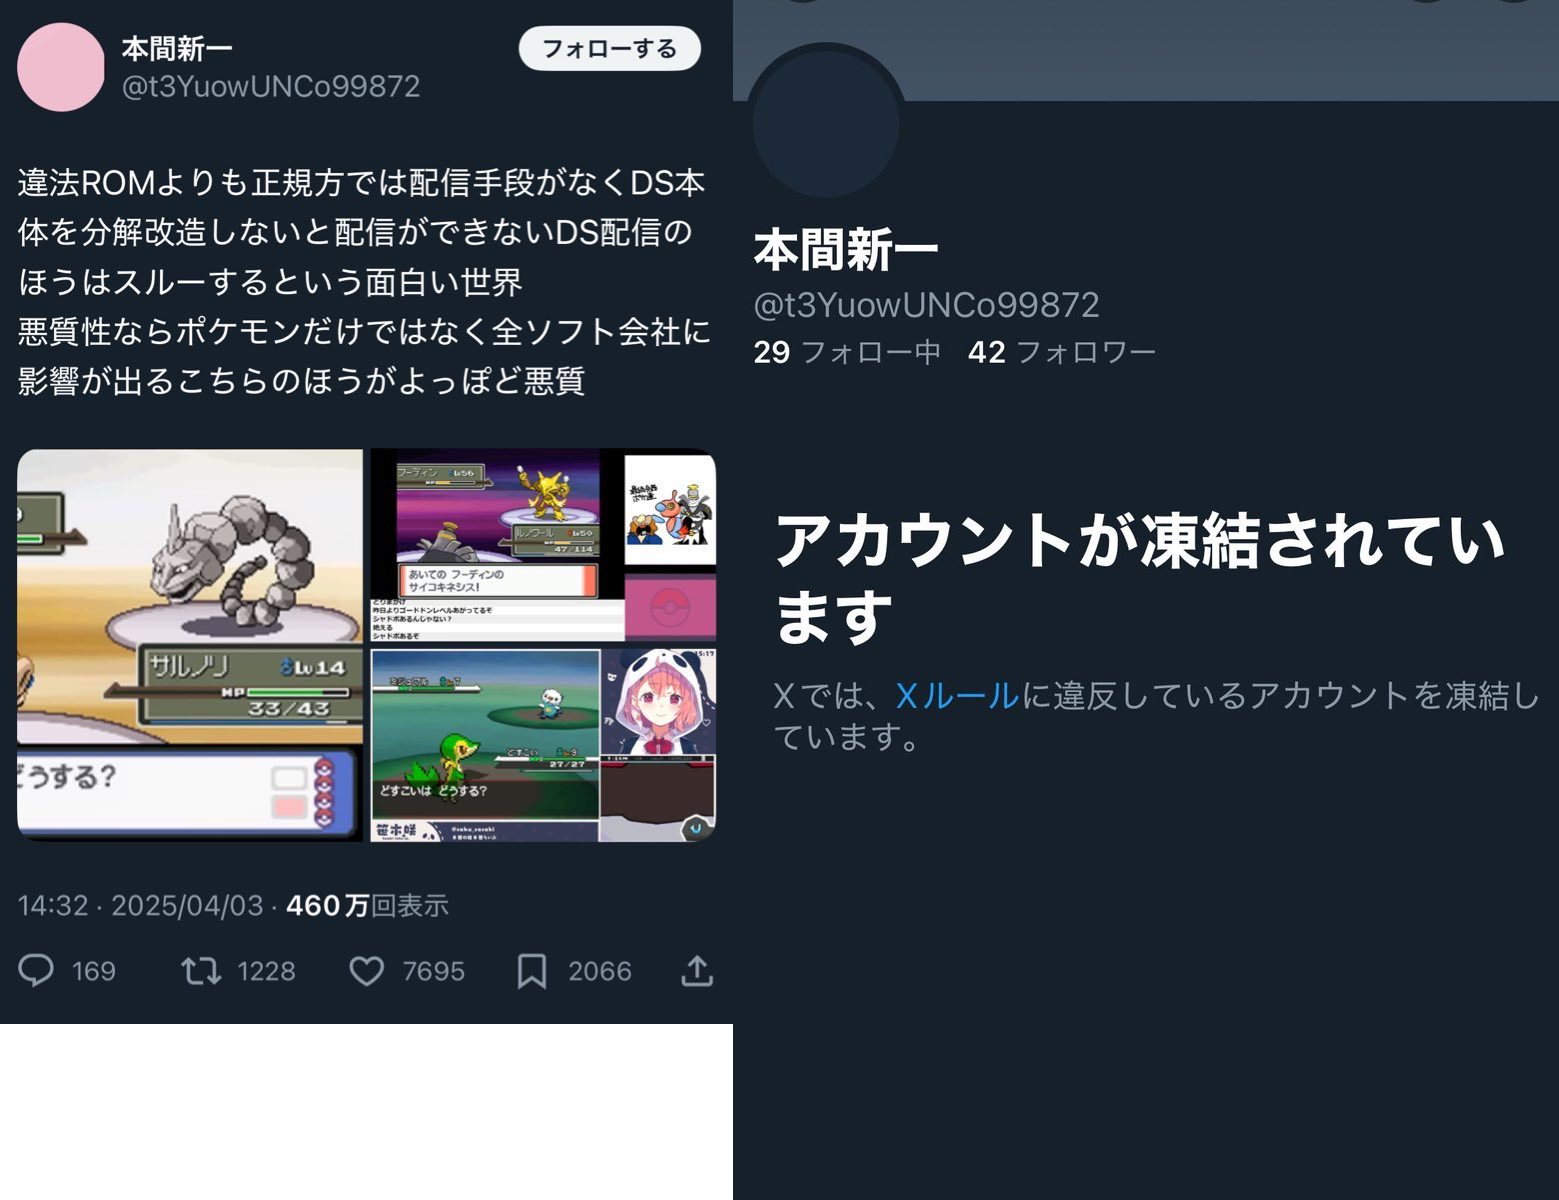Open the Snivy versus Oshawott battle thumbnail
Image resolution: width=1559 pixels, height=1200 pixels.
485,746
